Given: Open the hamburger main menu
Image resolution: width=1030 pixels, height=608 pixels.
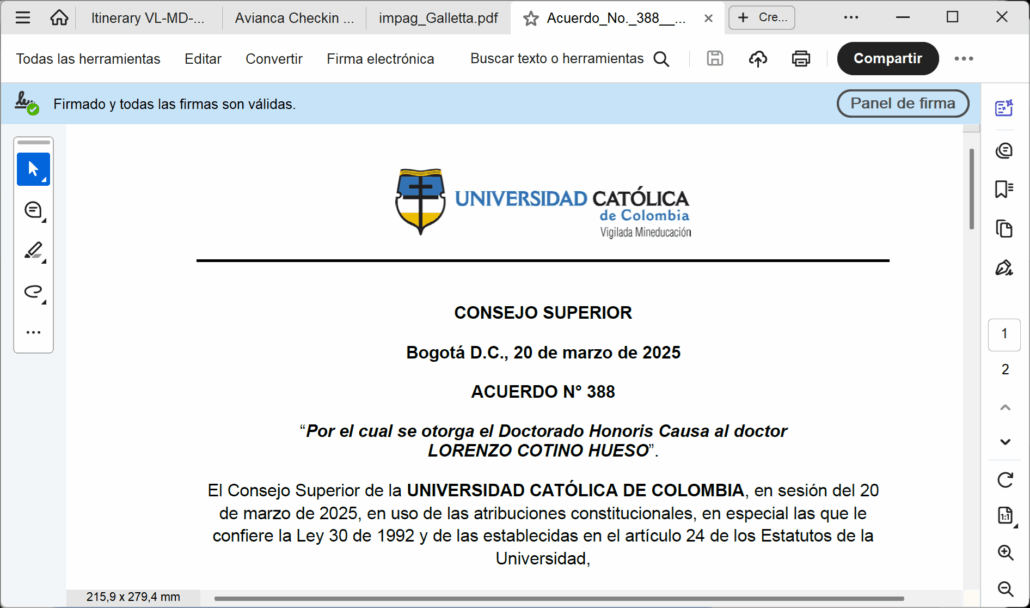Looking at the screenshot, I should 23,18.
